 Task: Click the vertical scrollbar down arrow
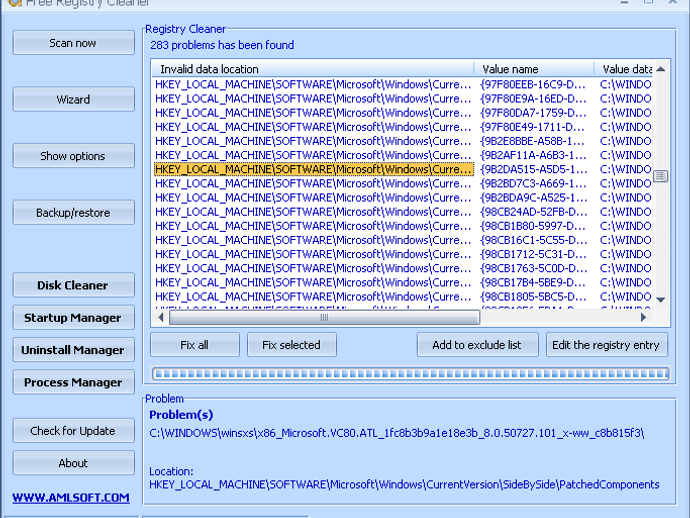[661, 300]
